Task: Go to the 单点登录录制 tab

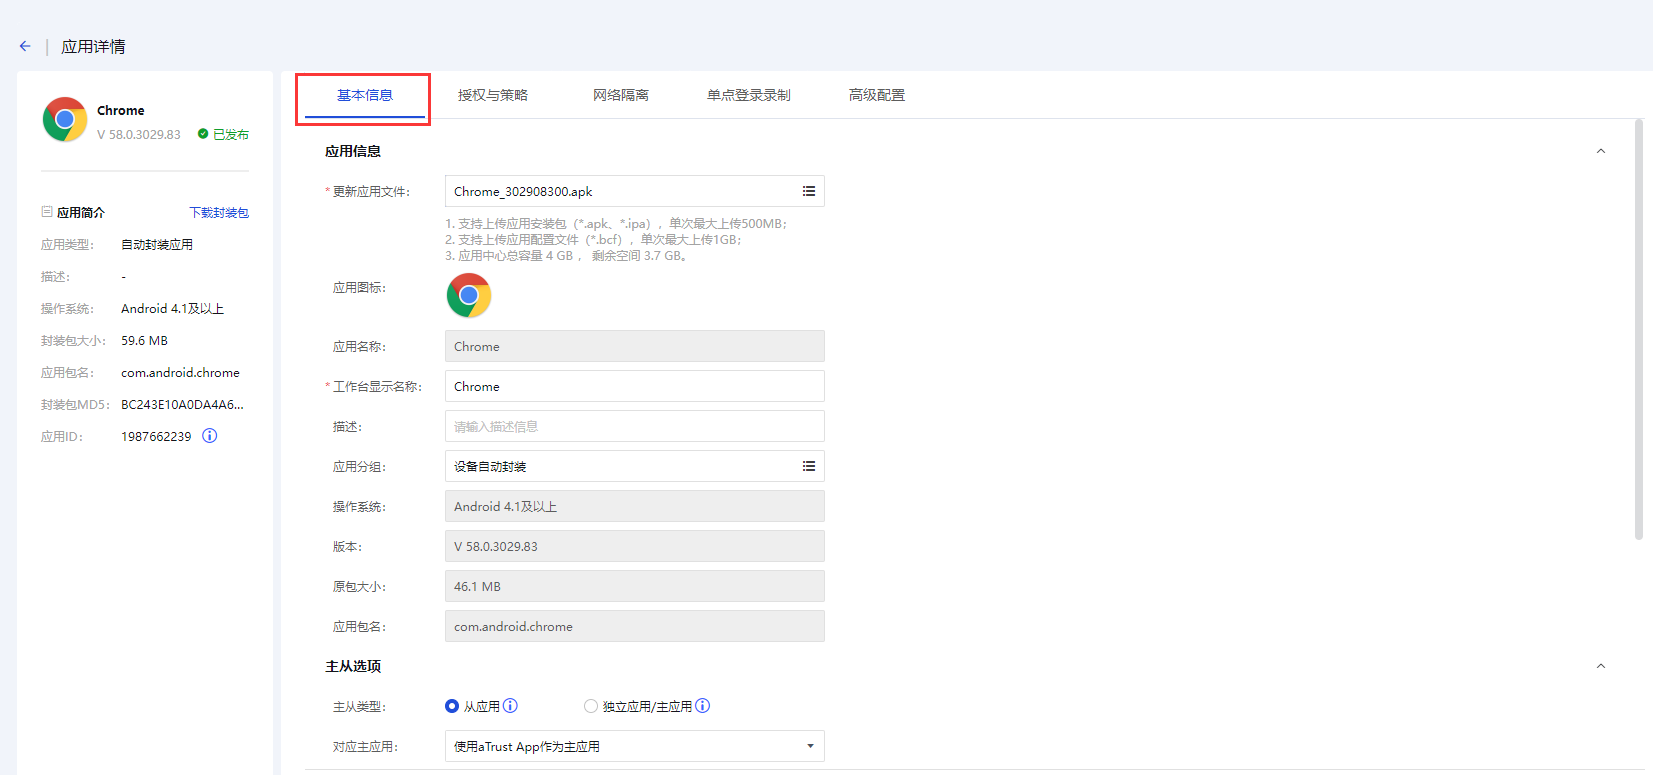Action: 749,95
